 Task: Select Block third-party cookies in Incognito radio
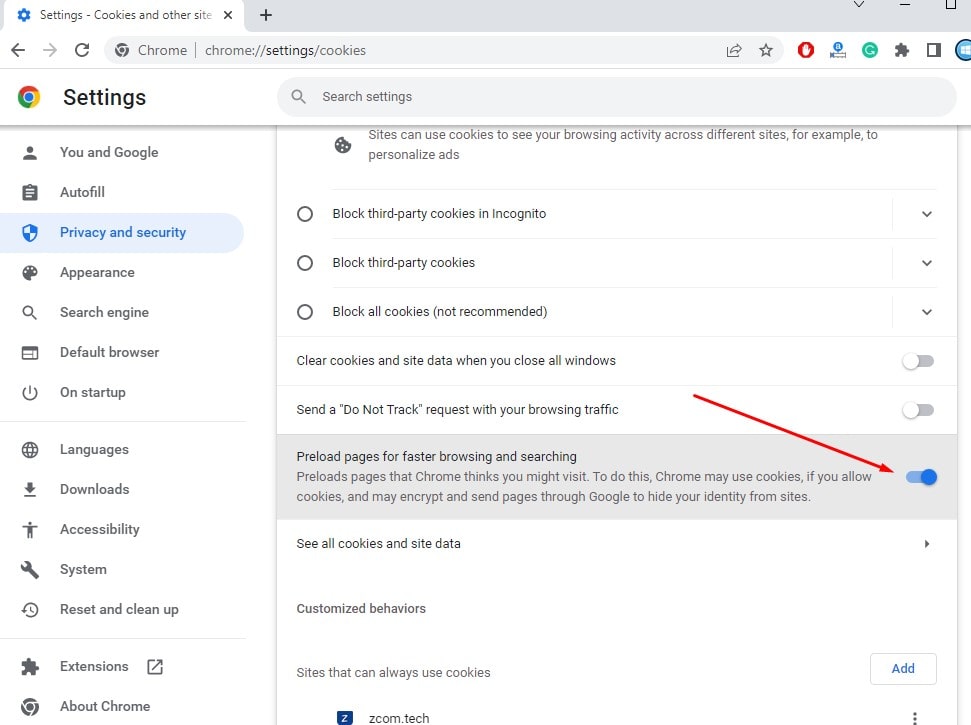(x=305, y=214)
